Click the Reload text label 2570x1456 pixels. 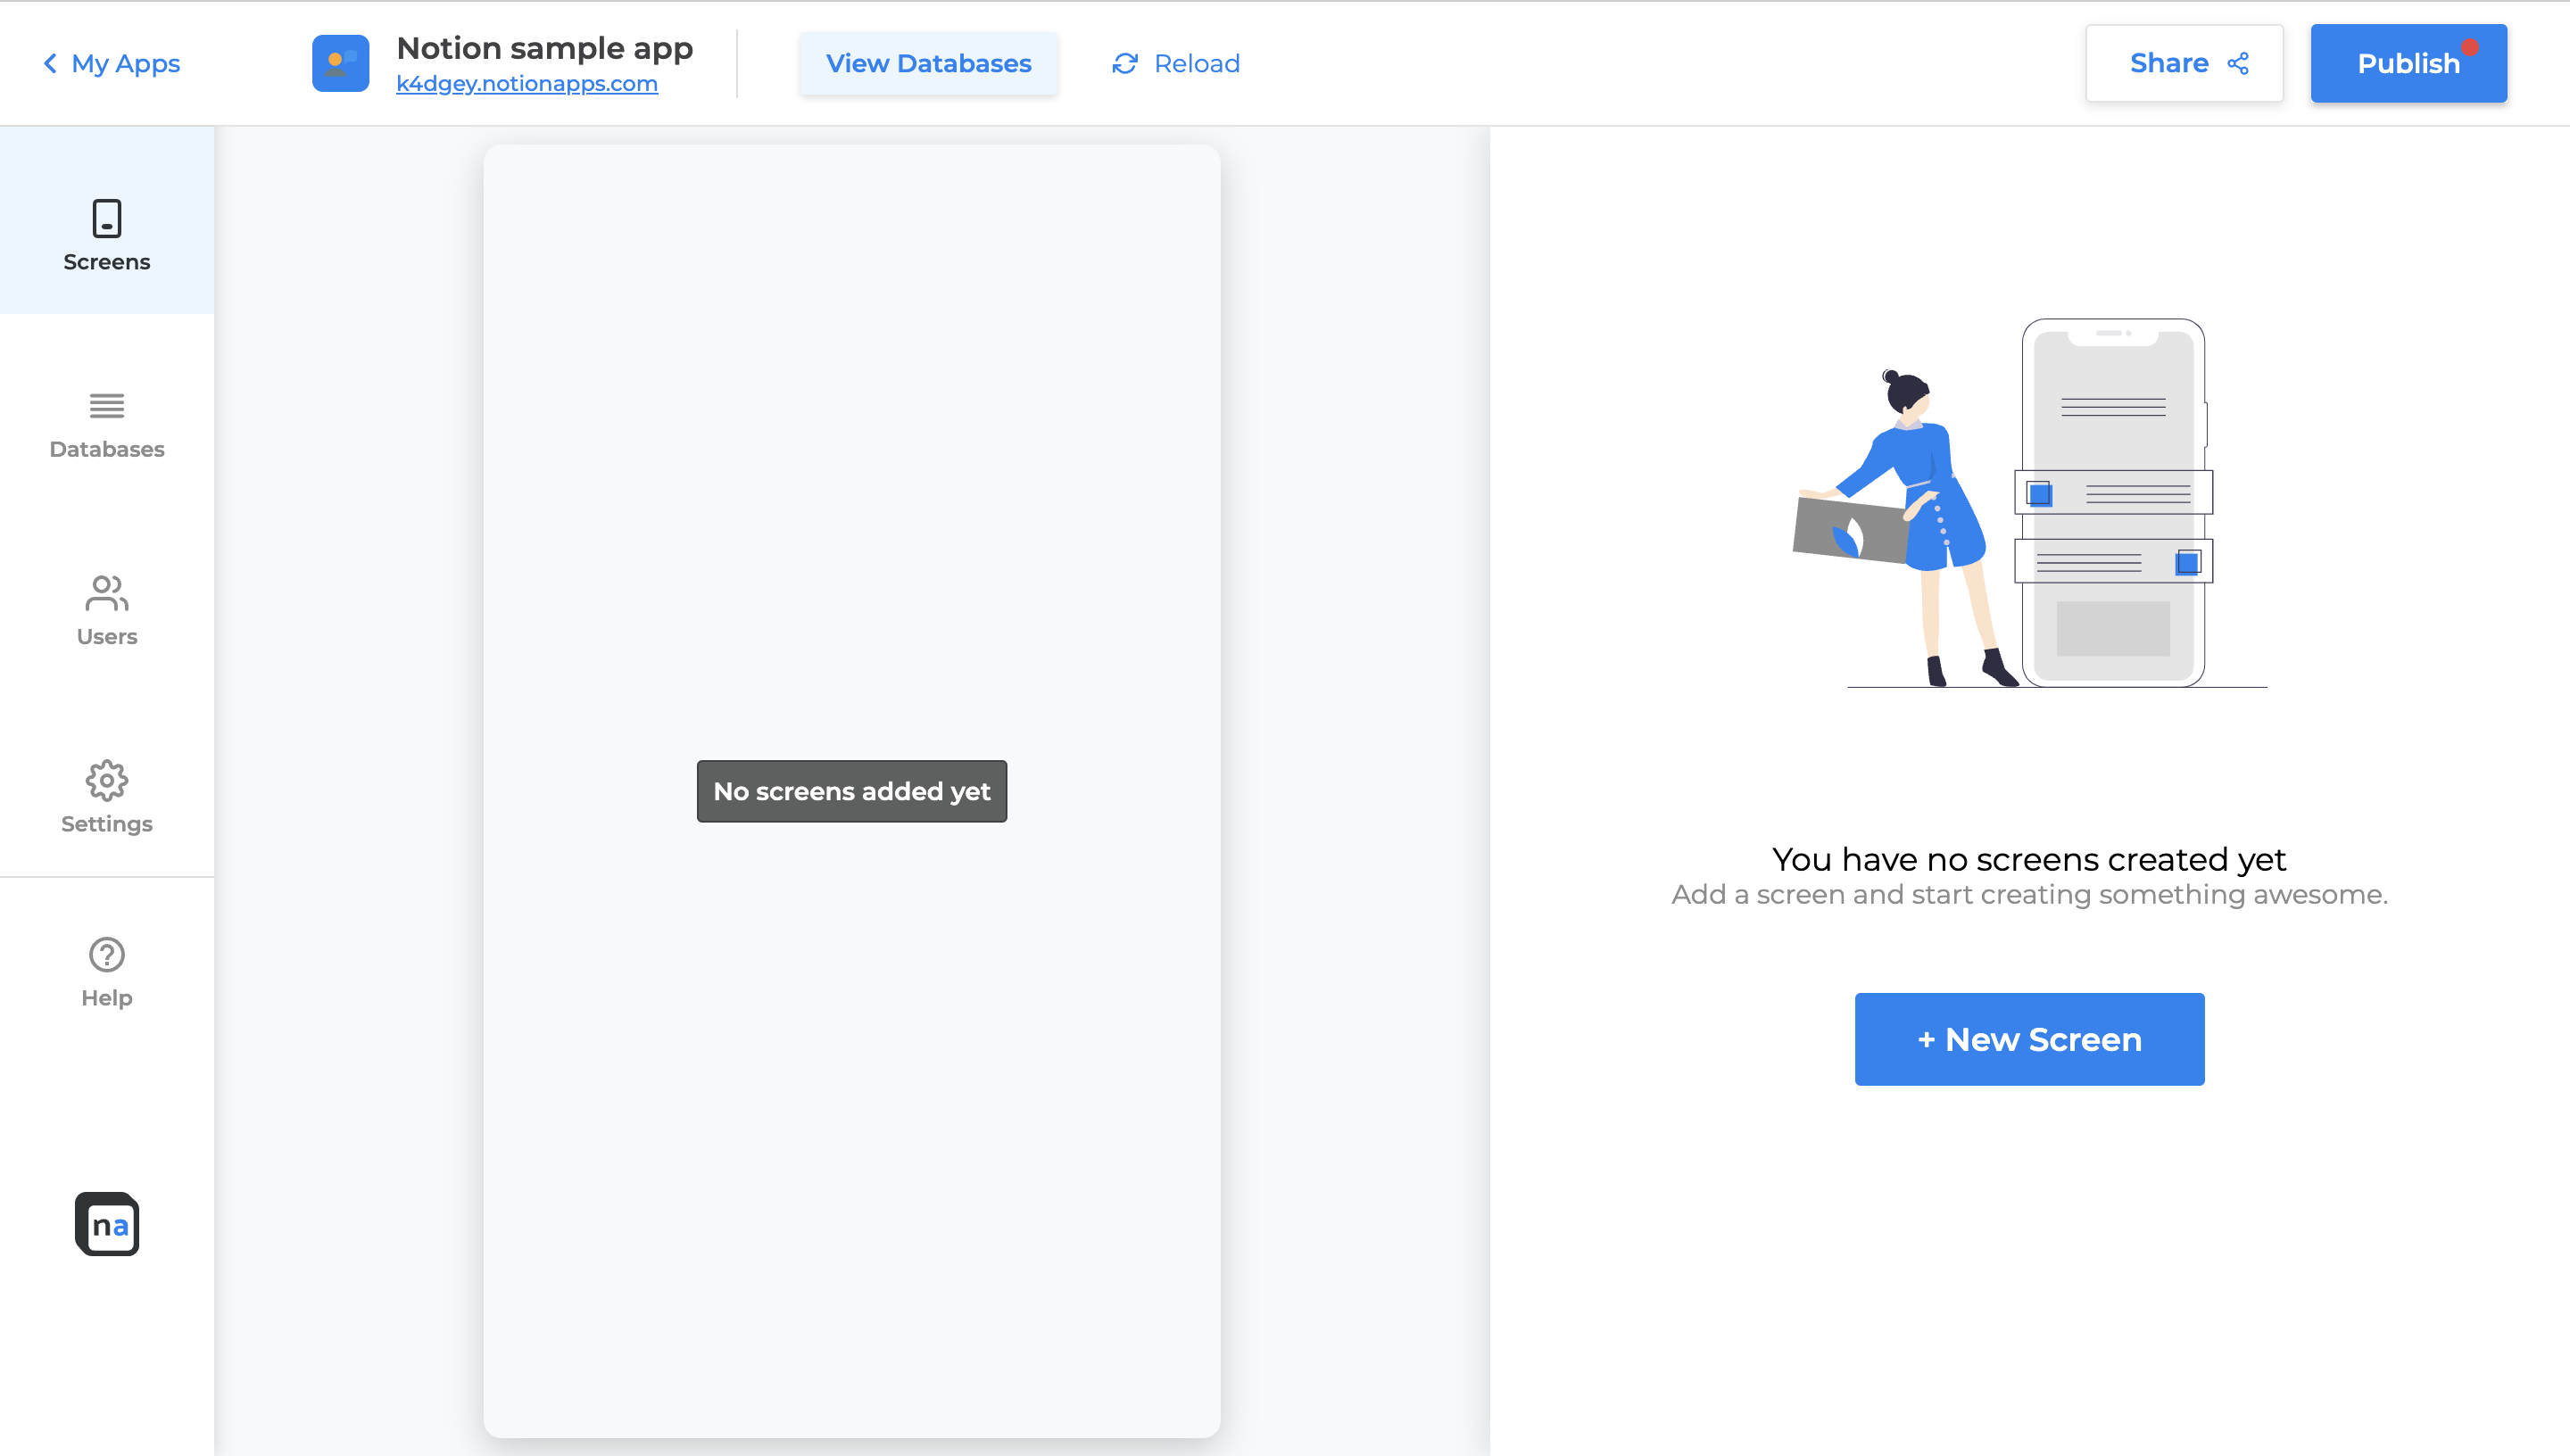(1196, 63)
